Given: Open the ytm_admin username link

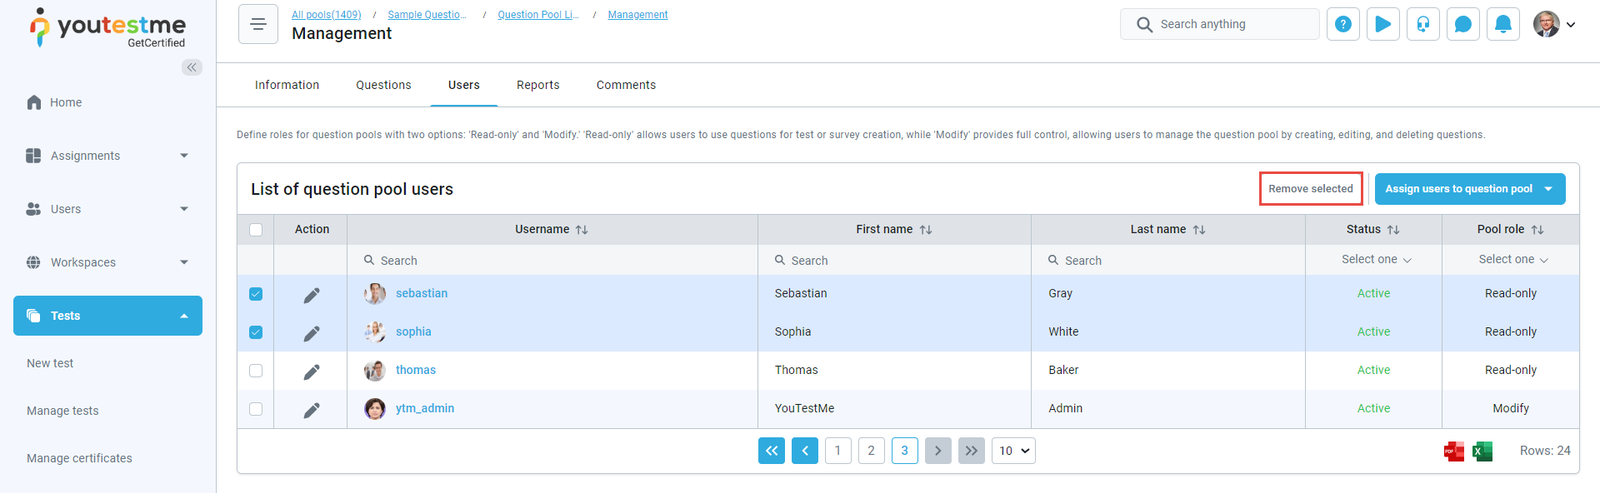Looking at the screenshot, I should pyautogui.click(x=425, y=408).
